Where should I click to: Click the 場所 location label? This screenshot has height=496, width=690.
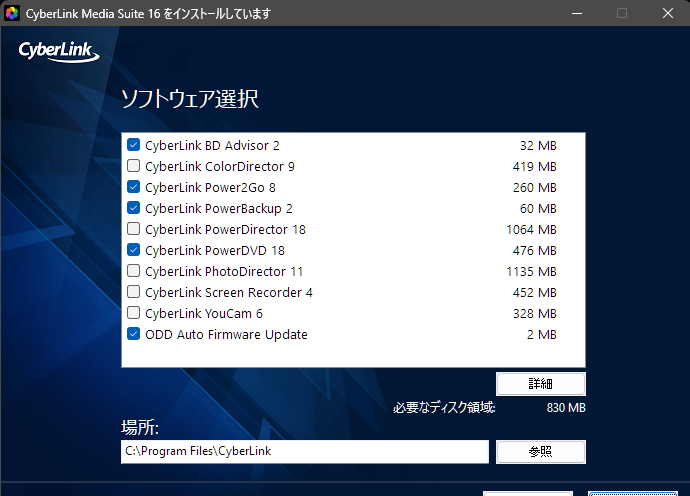coord(139,427)
